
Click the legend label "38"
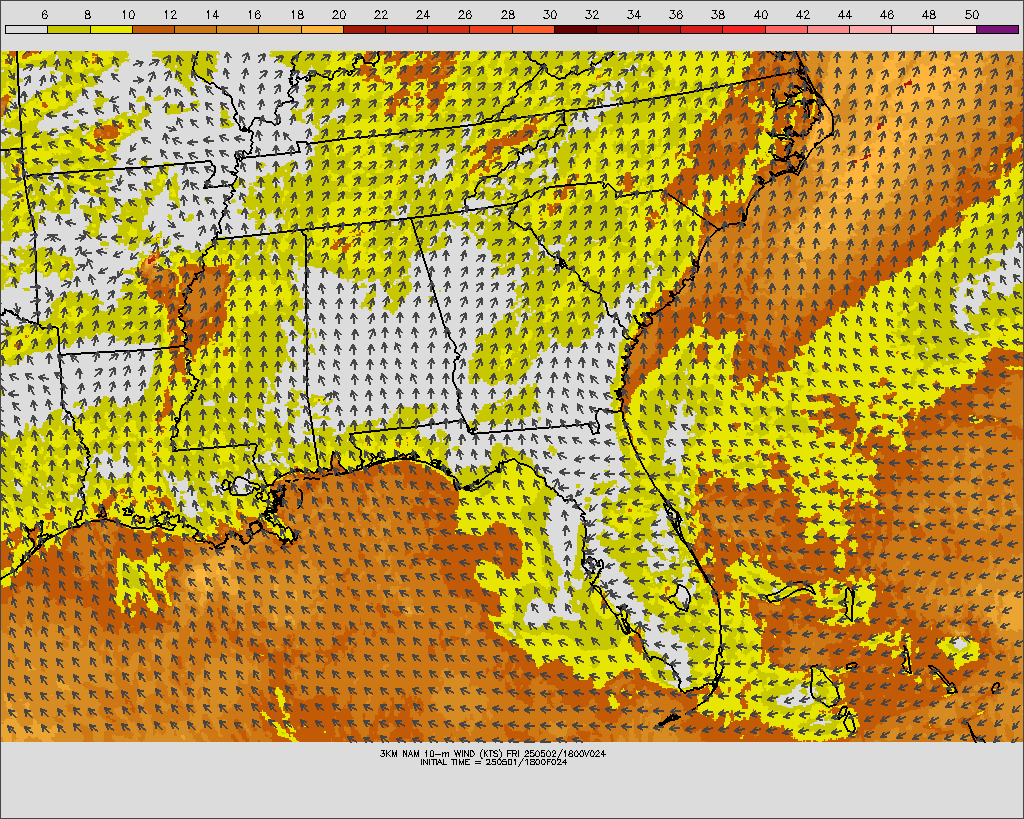click(x=718, y=14)
